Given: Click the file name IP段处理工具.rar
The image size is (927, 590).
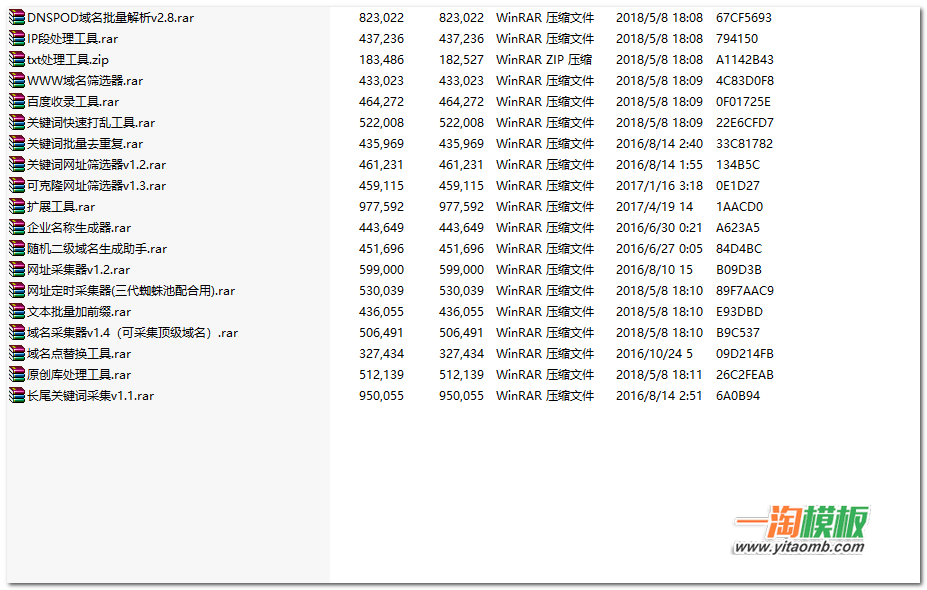Looking at the screenshot, I should [x=73, y=38].
